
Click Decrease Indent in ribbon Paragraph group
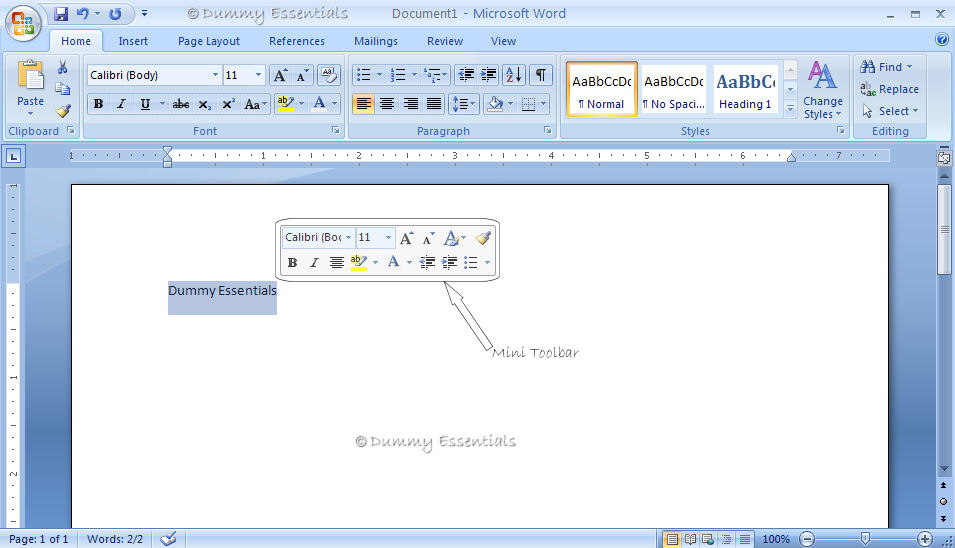466,75
